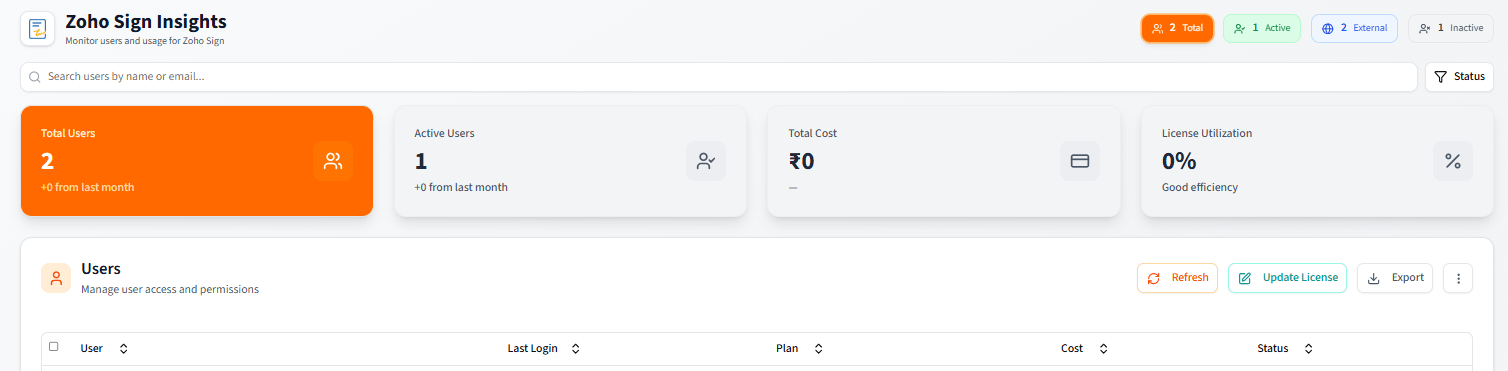The width and height of the screenshot is (1508, 371).
Task: Click the Total Cost credit card icon
Action: tap(1080, 161)
